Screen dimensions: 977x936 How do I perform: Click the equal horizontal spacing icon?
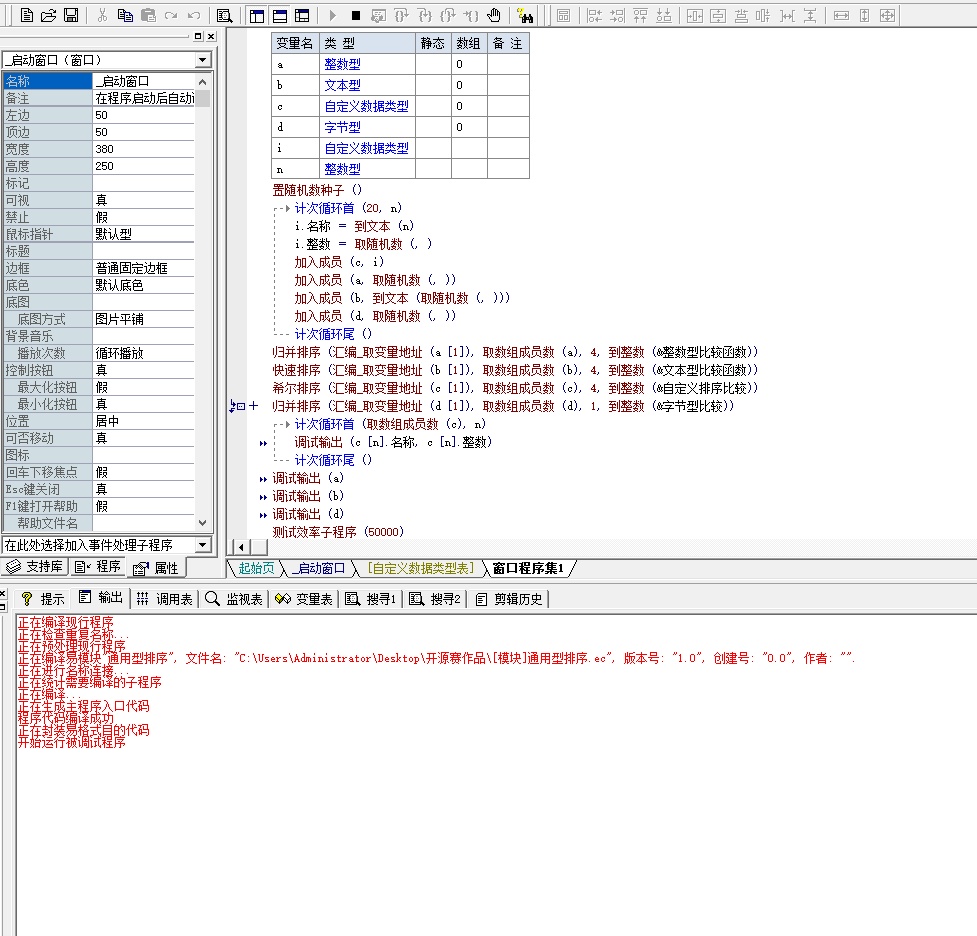click(x=787, y=15)
